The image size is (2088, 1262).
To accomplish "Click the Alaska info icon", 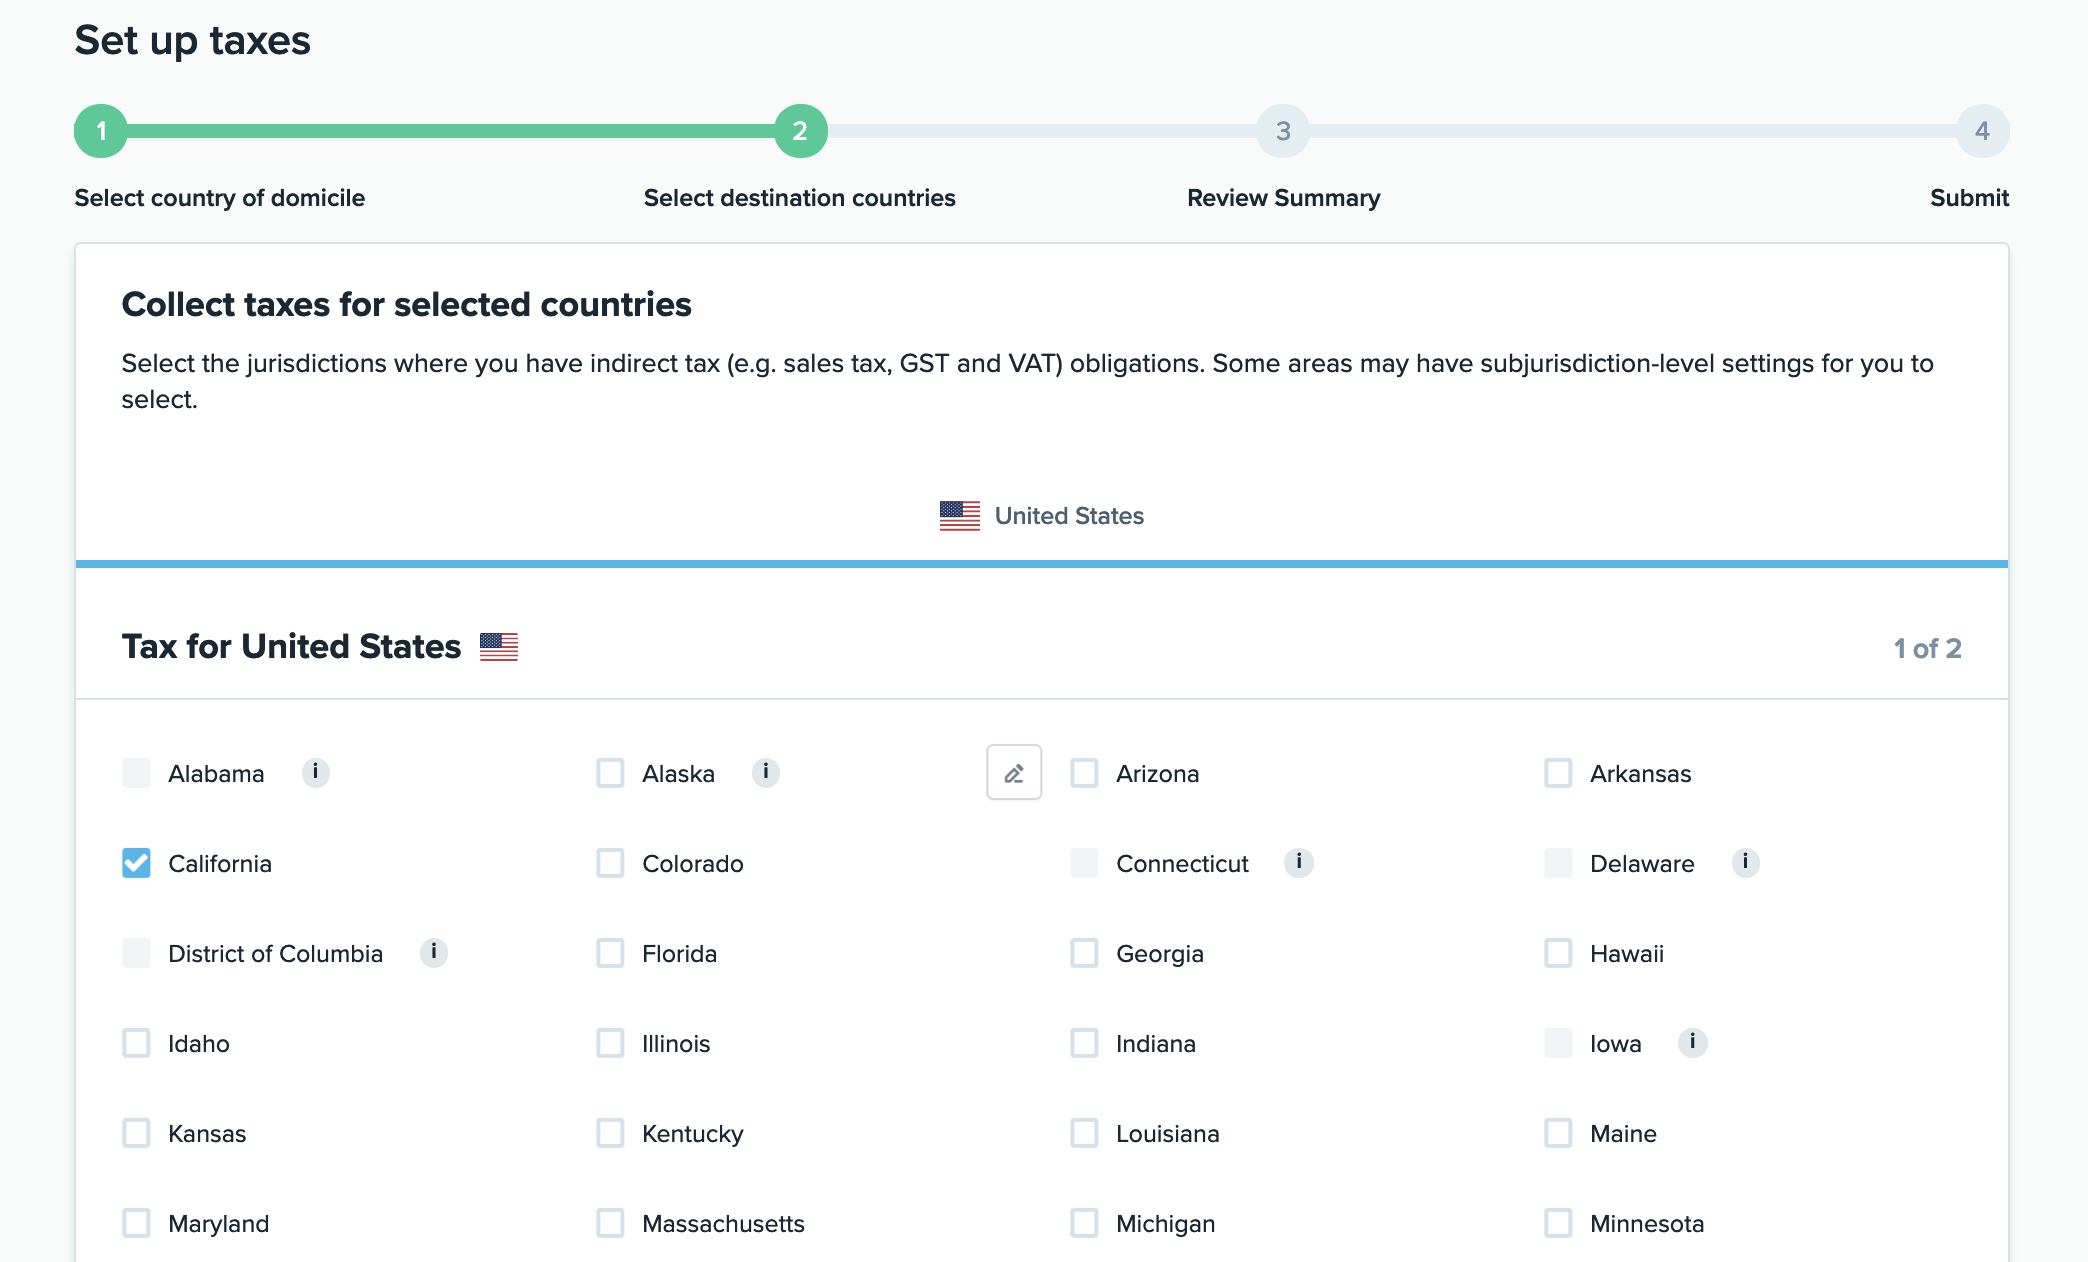I will (765, 772).
